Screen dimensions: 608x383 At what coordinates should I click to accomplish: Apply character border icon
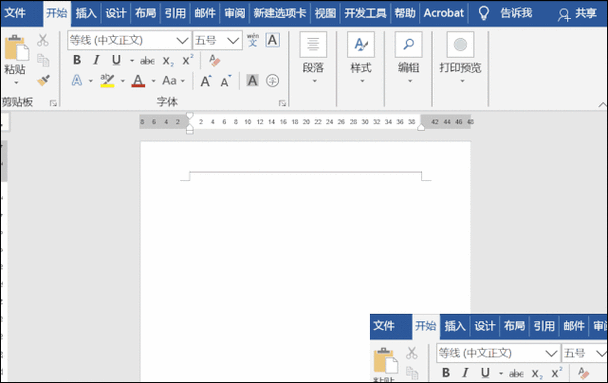tap(273, 40)
